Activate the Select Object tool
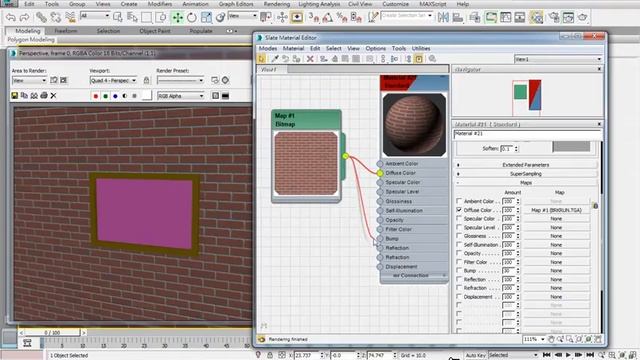Screen dimensions: 640x360 [x=118, y=17]
